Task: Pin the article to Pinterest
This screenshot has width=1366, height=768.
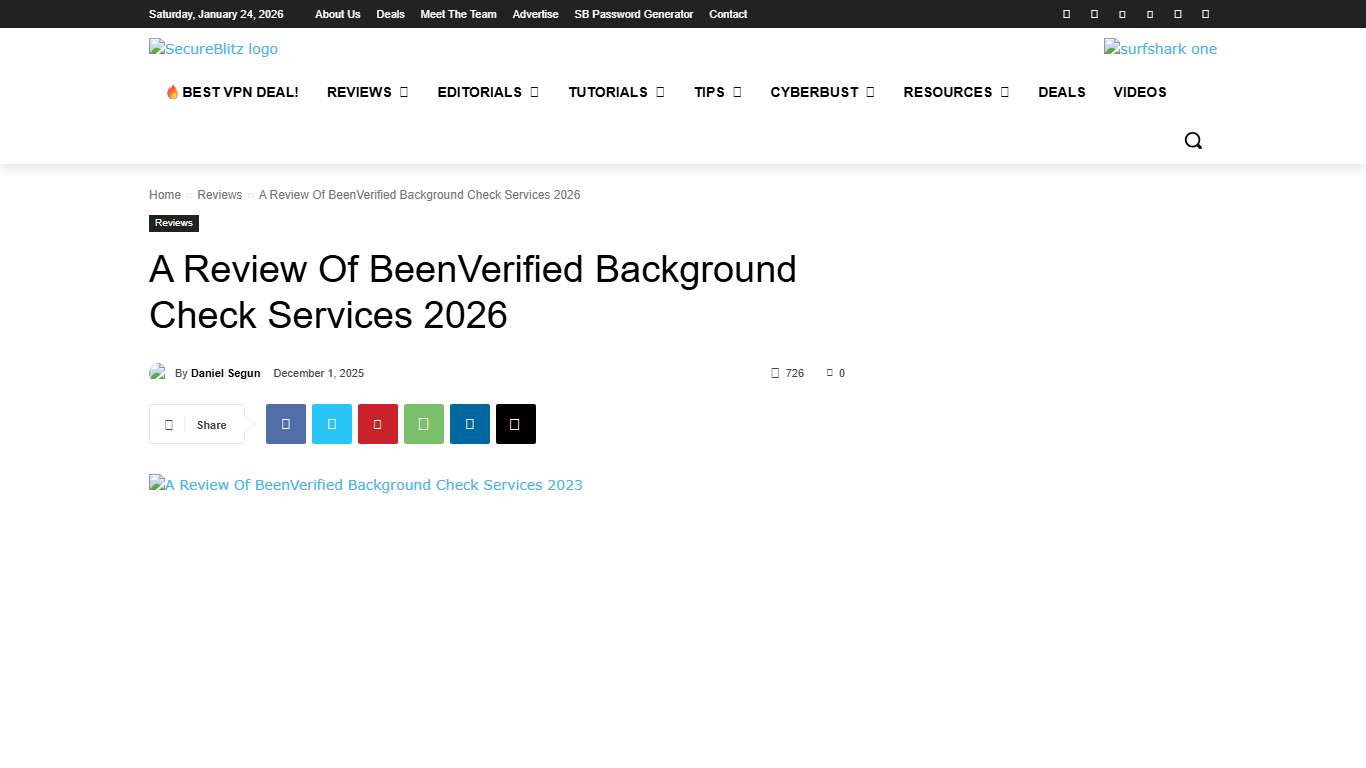Action: pos(377,424)
